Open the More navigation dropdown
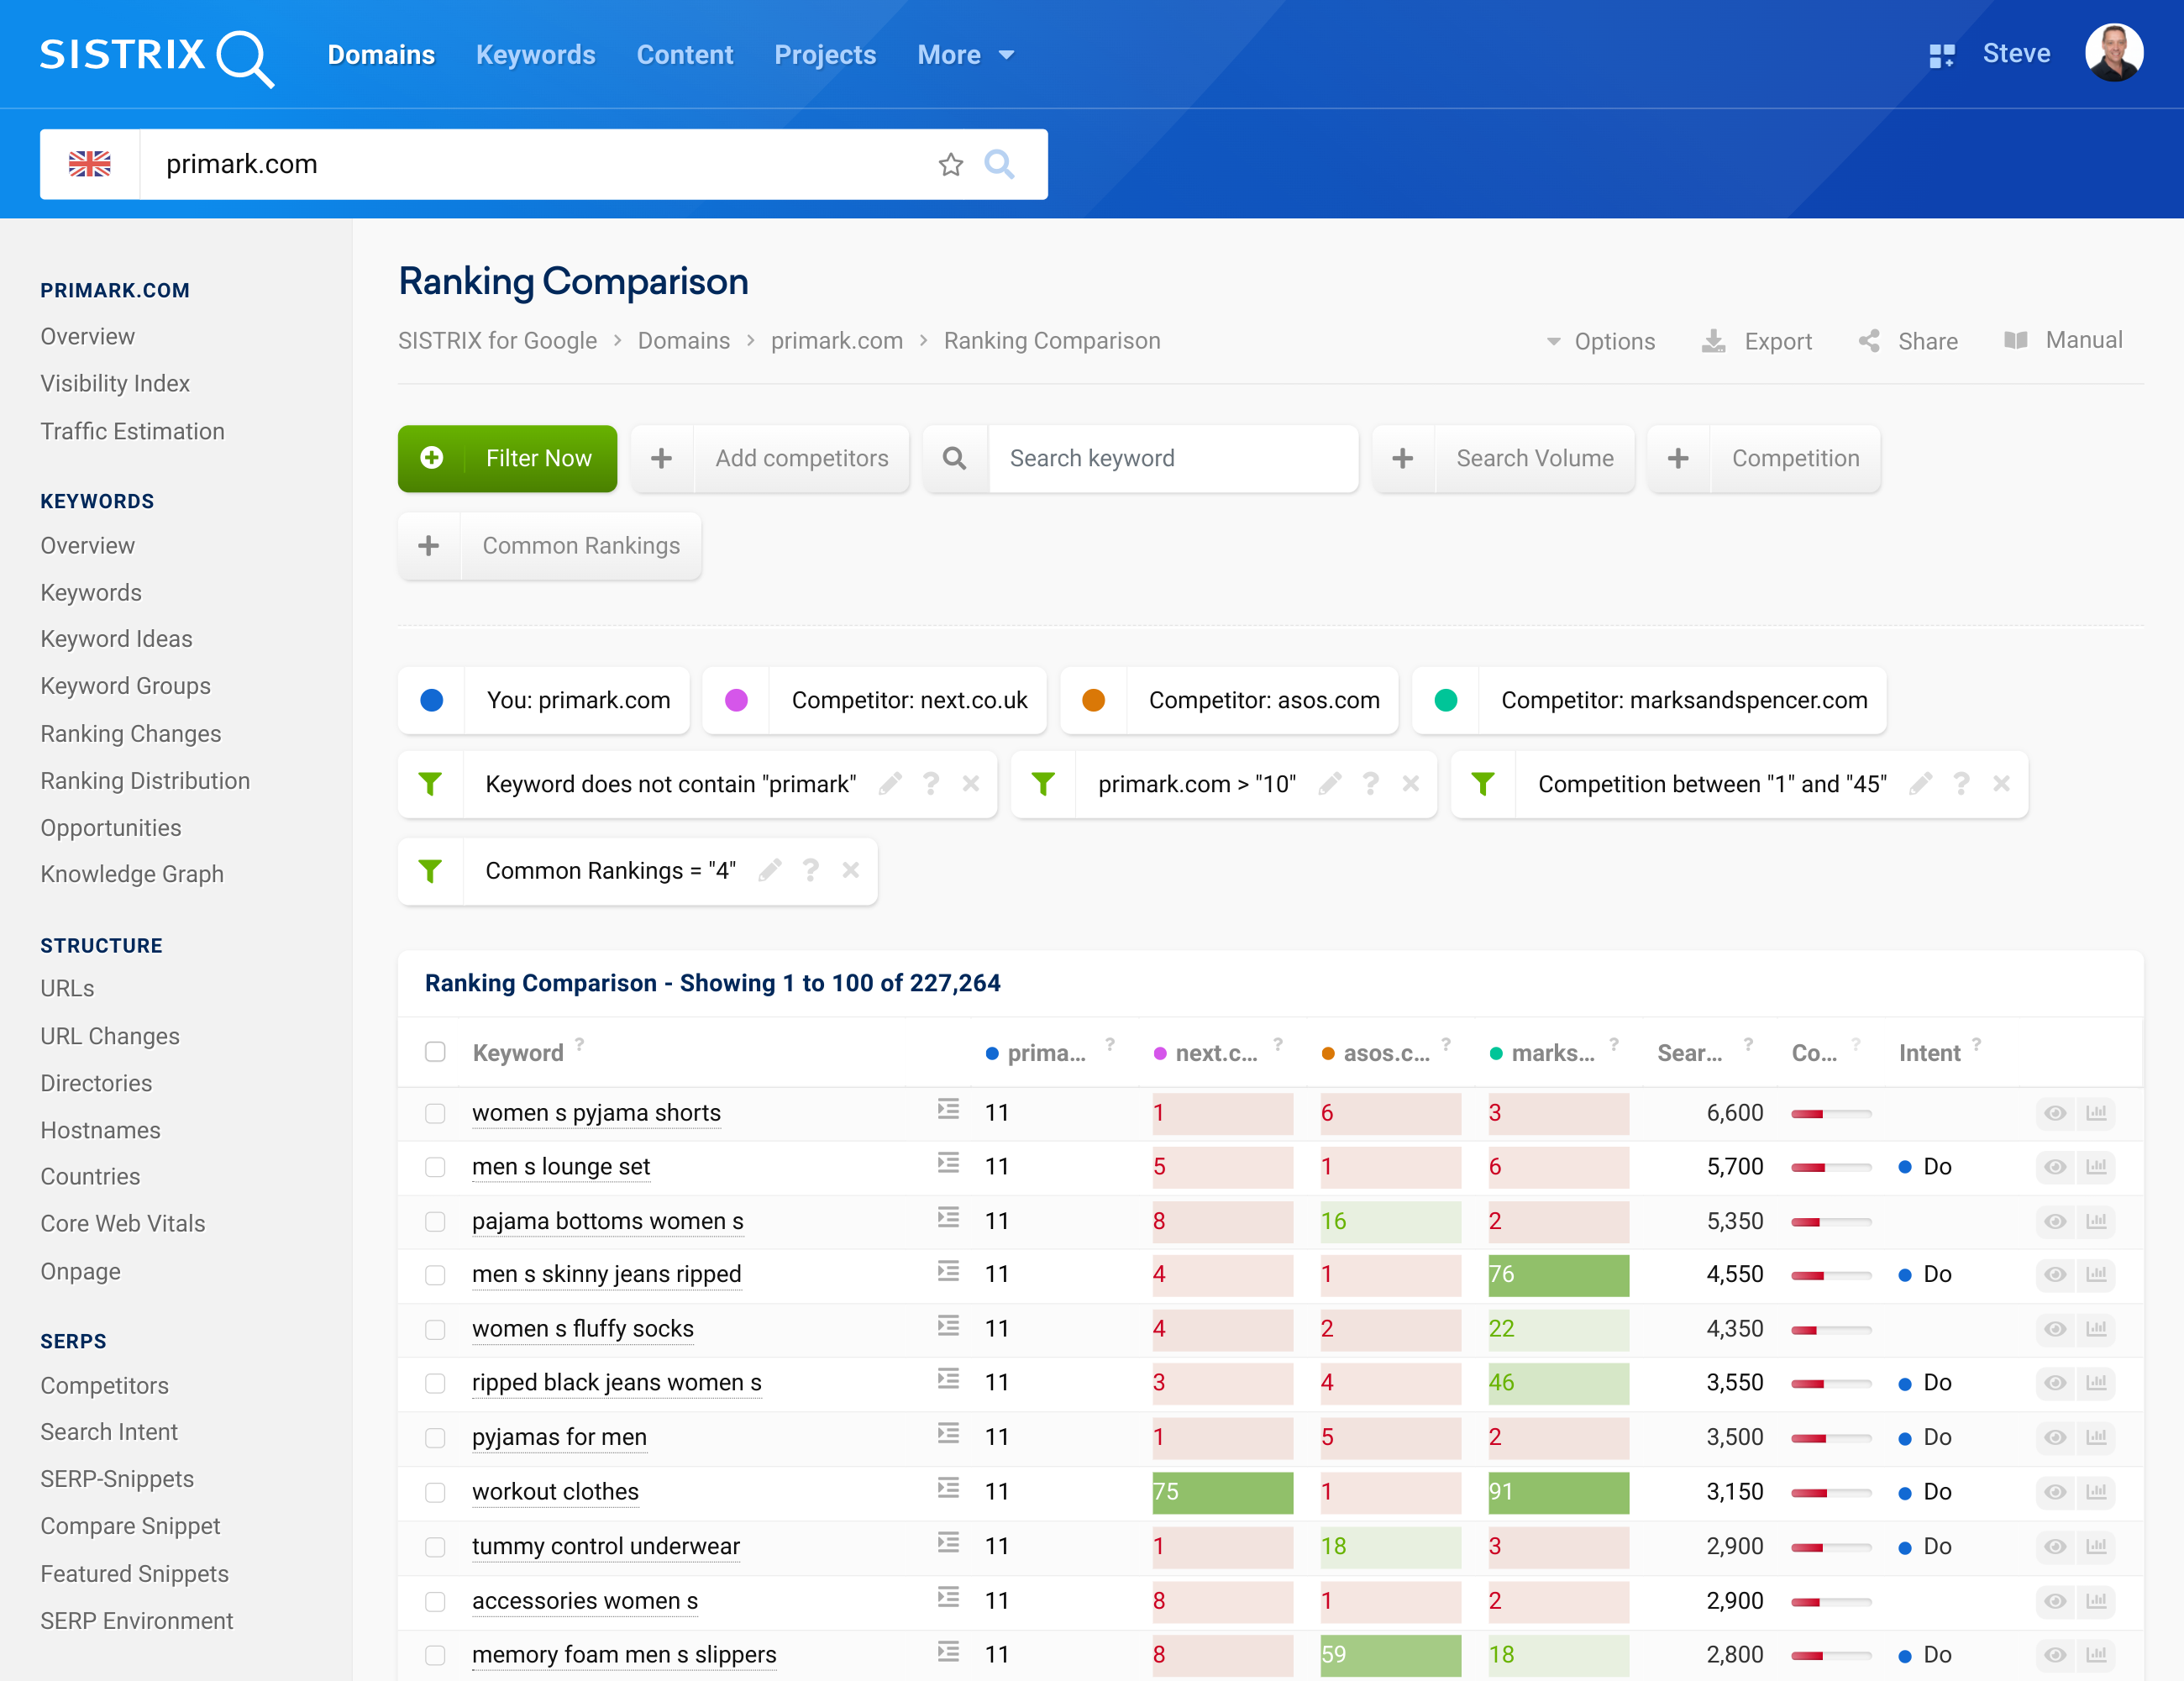The height and width of the screenshot is (1681, 2184). [963, 53]
